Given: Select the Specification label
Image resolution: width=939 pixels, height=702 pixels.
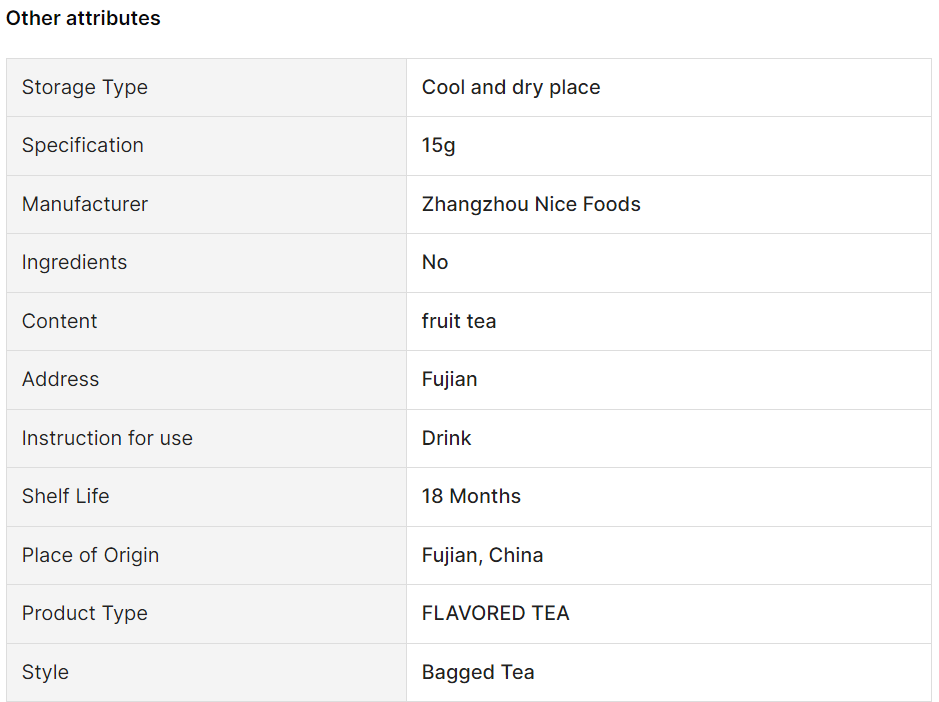Looking at the screenshot, I should [83, 146].
